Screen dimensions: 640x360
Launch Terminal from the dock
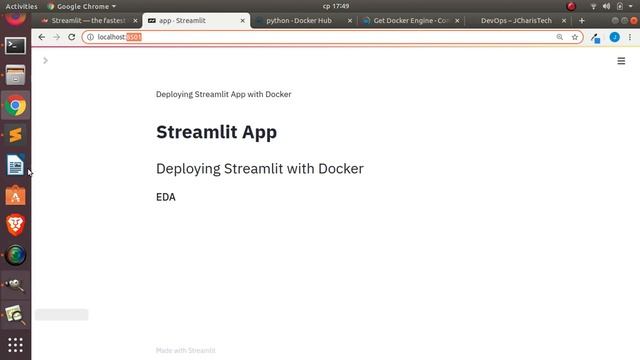pyautogui.click(x=16, y=46)
